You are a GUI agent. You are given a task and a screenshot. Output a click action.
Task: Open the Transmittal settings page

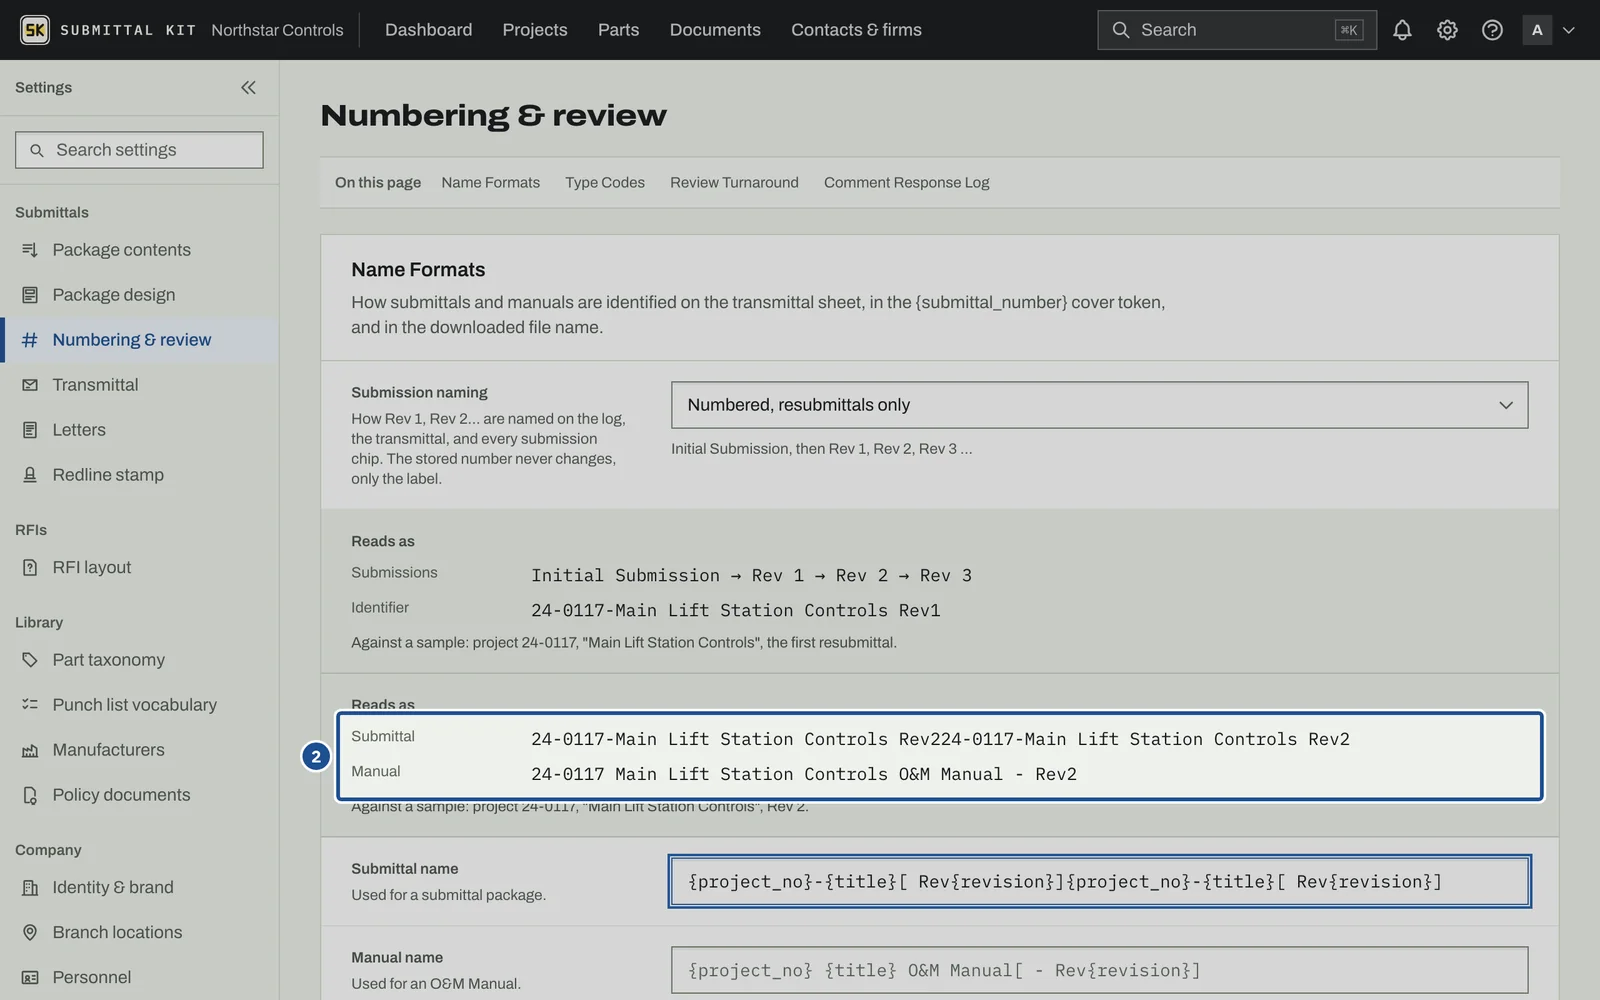pyautogui.click(x=139, y=385)
